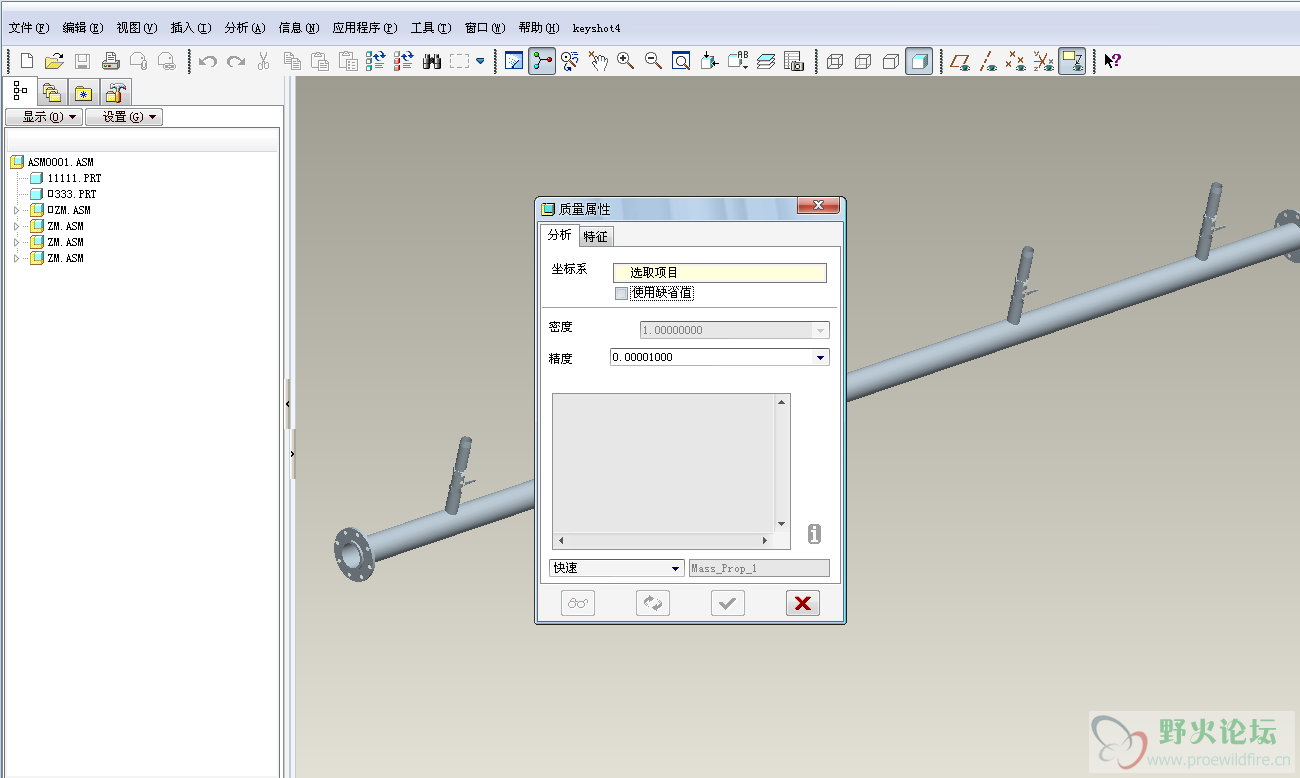Toggle datum planes display
This screenshot has height=778, width=1300.
tap(960, 61)
